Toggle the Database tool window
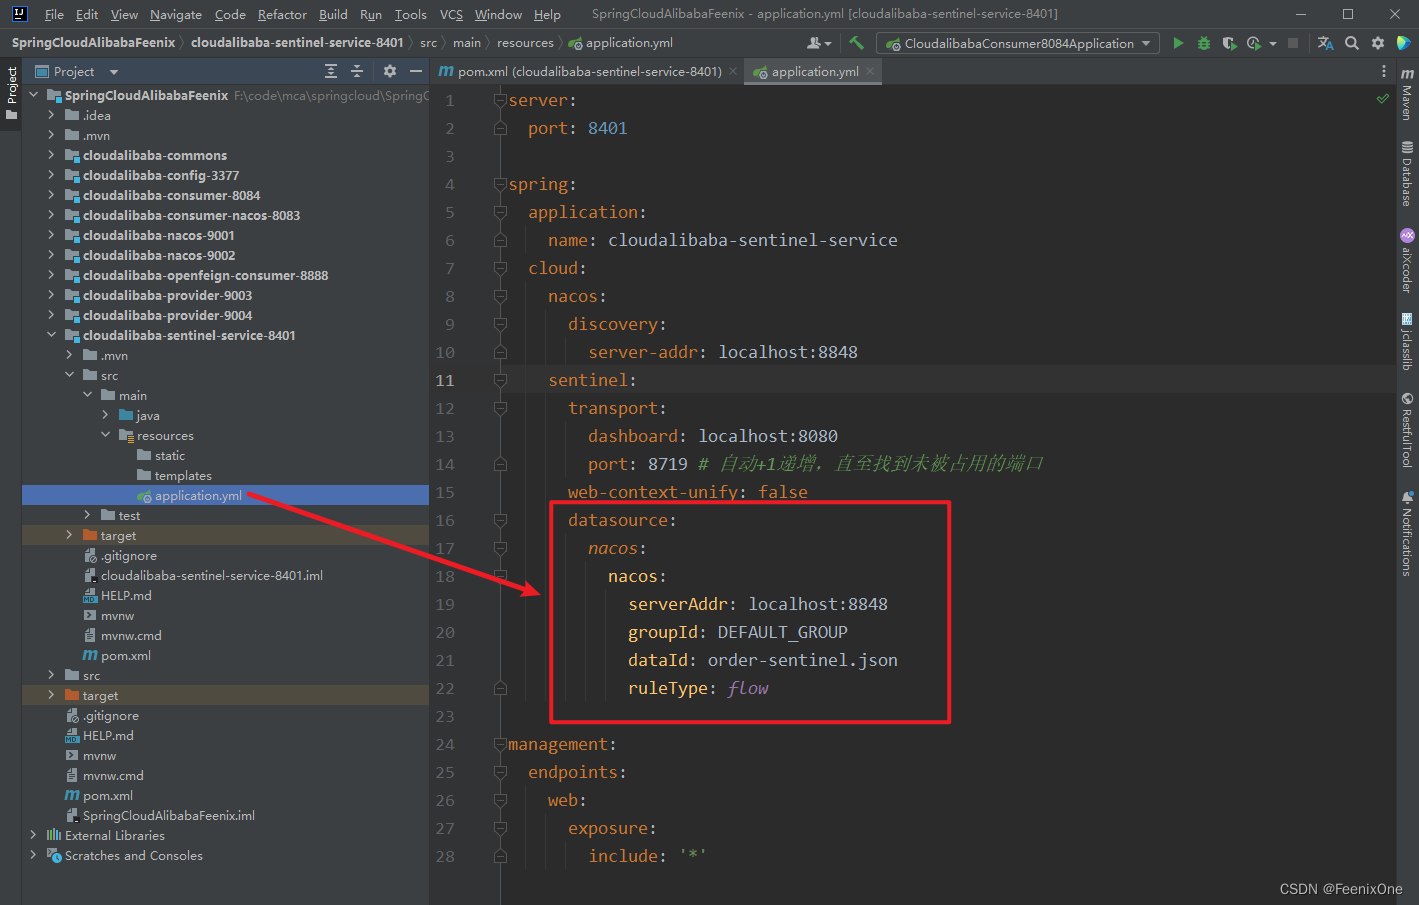 point(1407,174)
